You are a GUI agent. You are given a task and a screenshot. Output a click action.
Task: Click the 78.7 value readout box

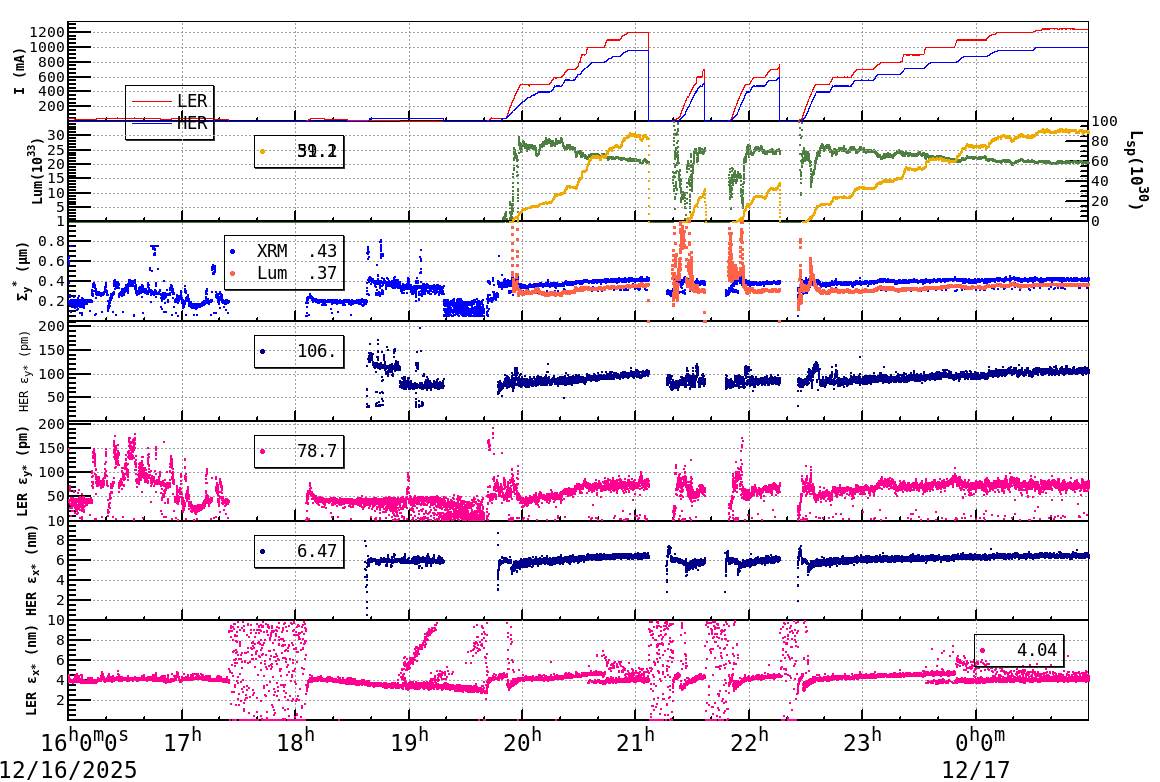pos(297,451)
